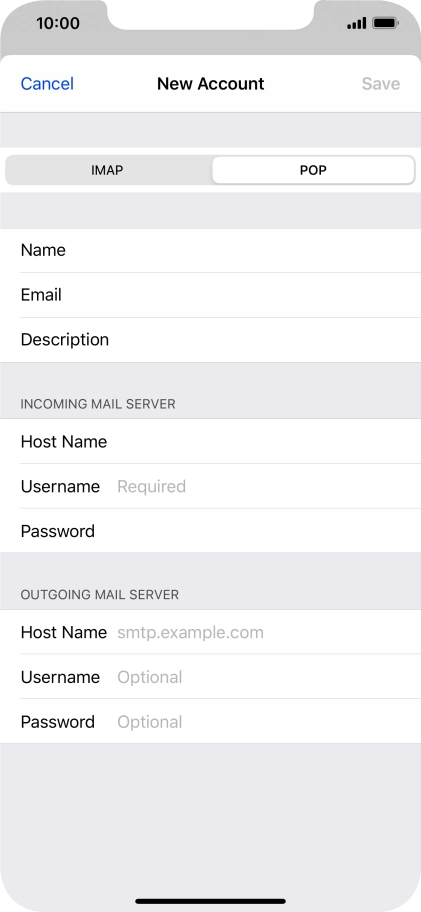421x912 pixels.
Task: Tap the outgoing mail server Username field
Action: [x=210, y=677]
